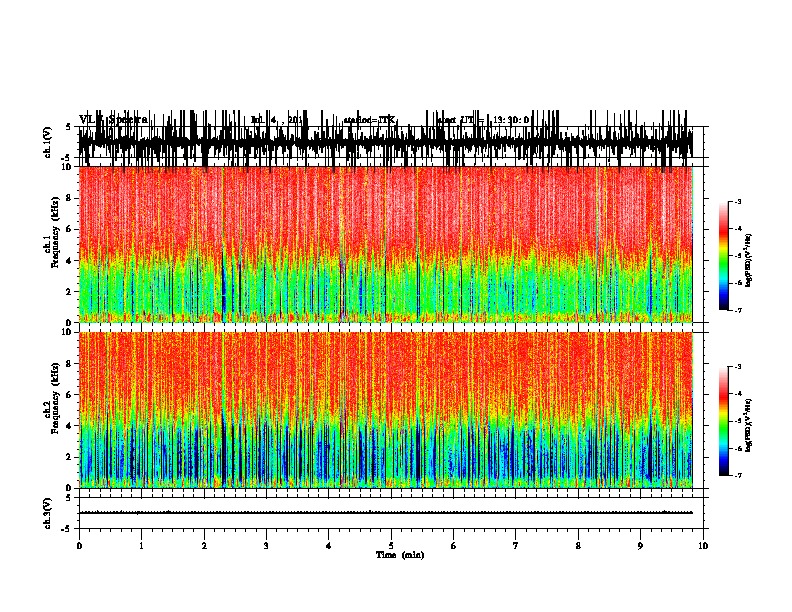Click the 'VLF Spectra' title text
The width and height of the screenshot is (792, 612).
[x=114, y=120]
